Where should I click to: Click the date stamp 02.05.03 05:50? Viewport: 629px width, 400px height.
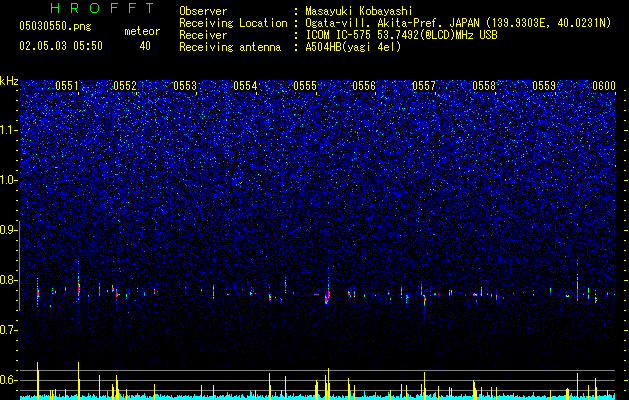point(61,46)
